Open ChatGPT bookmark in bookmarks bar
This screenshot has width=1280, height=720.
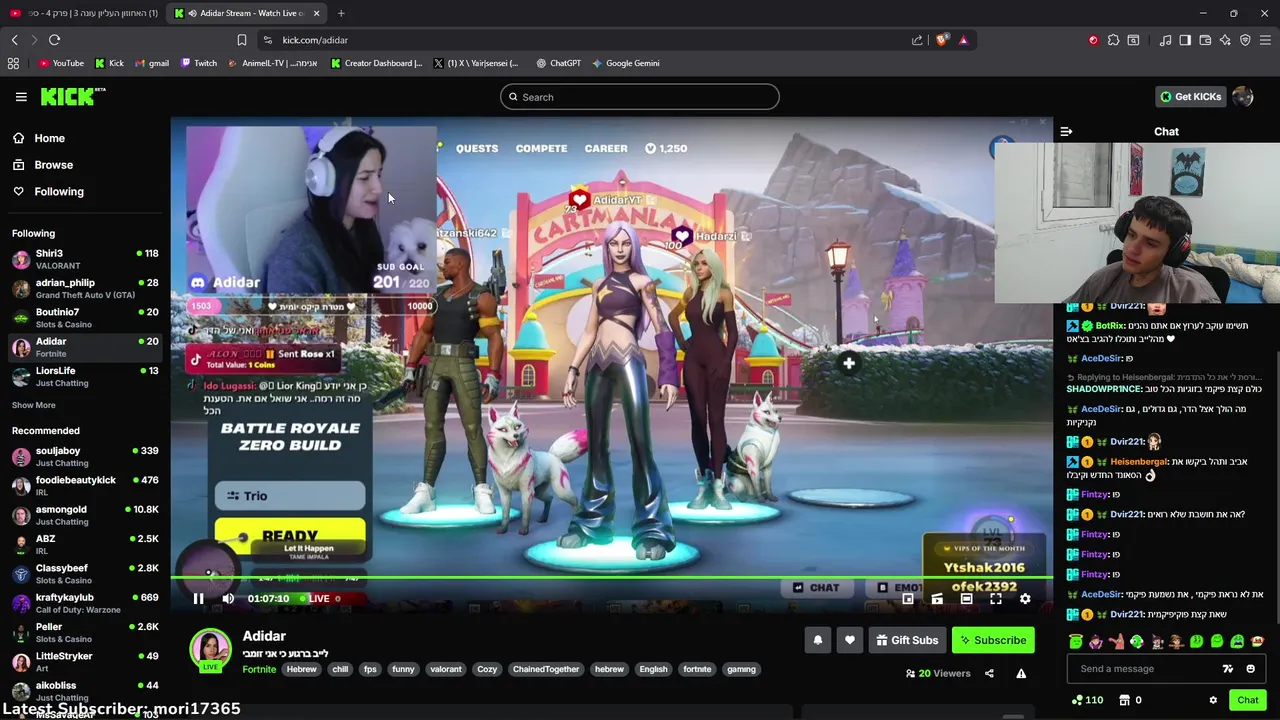point(558,63)
